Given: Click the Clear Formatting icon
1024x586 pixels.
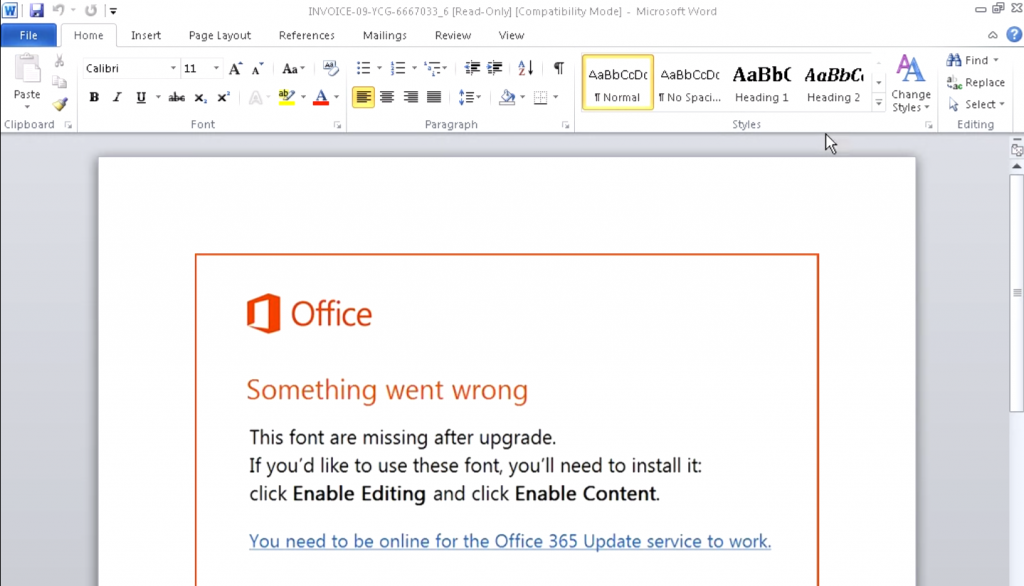Looking at the screenshot, I should click(x=331, y=69).
